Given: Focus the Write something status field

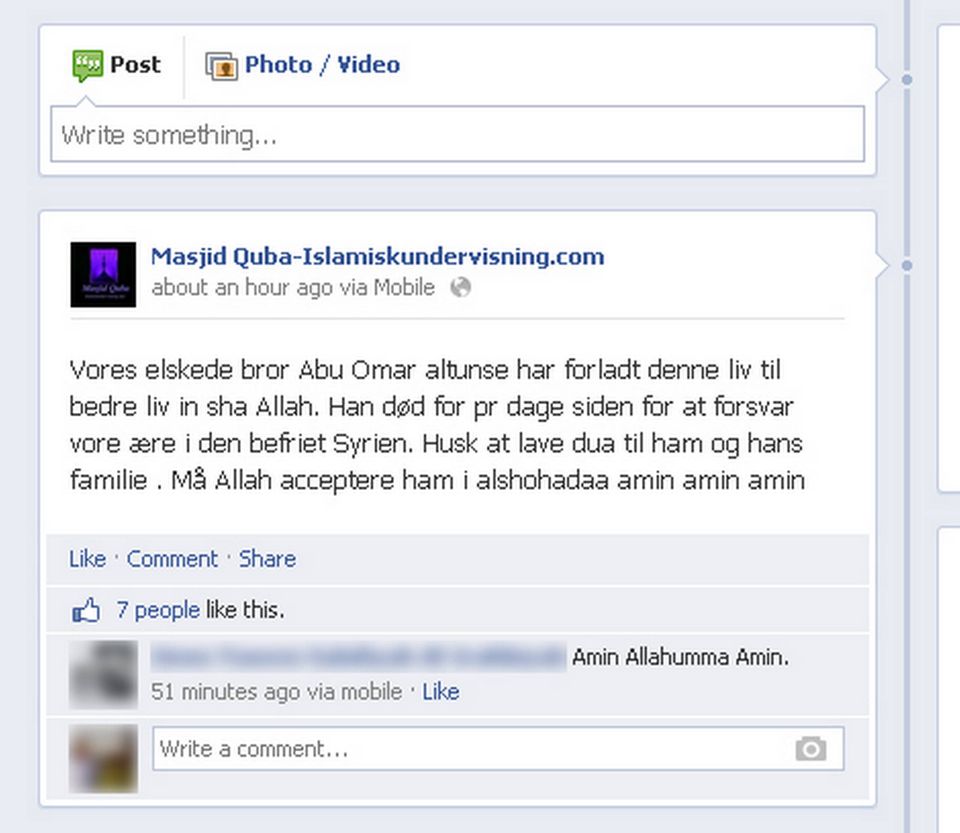Looking at the screenshot, I should [457, 134].
